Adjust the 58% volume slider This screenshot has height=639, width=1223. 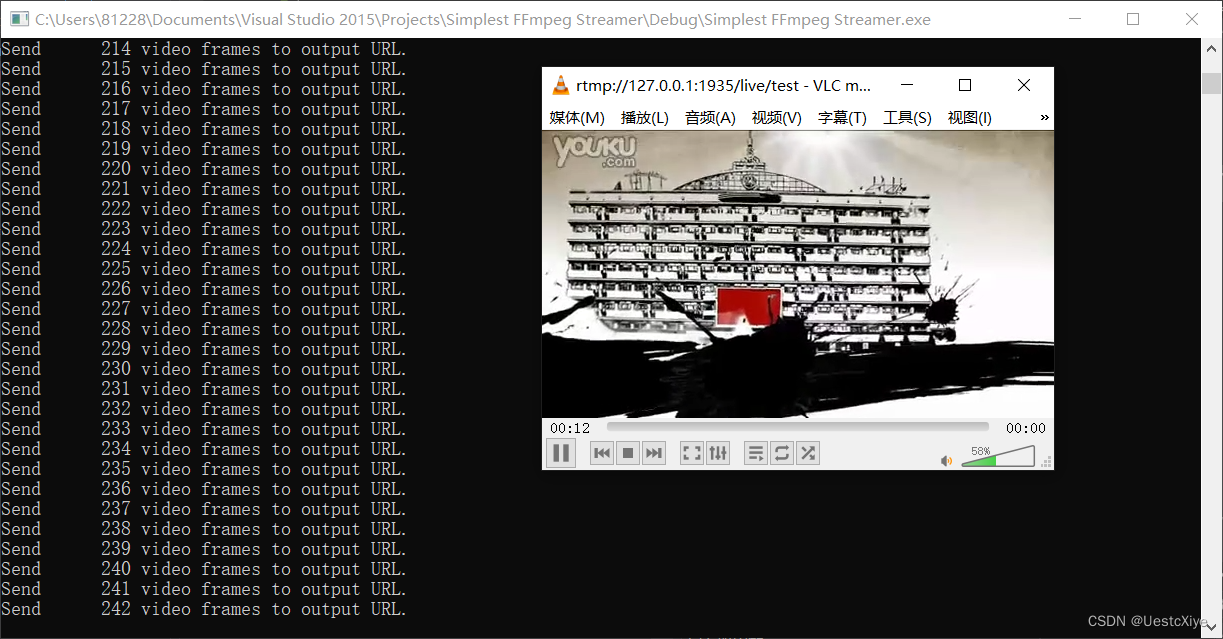point(998,457)
